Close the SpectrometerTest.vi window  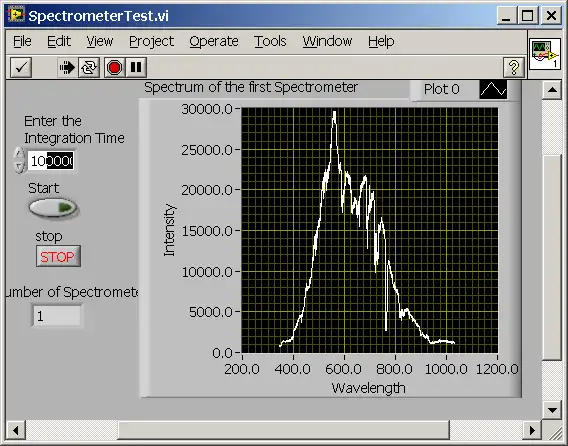point(551,16)
